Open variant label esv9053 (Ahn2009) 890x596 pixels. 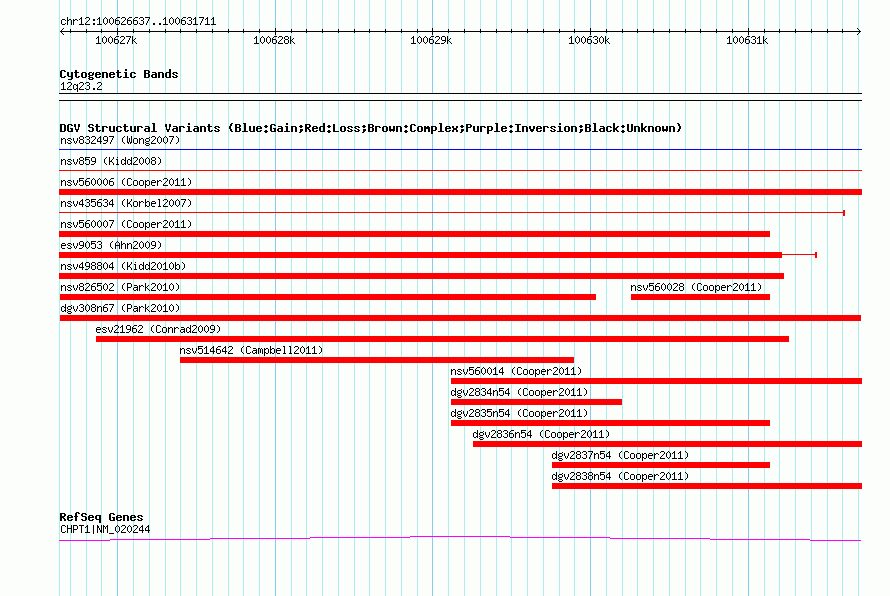[111, 245]
